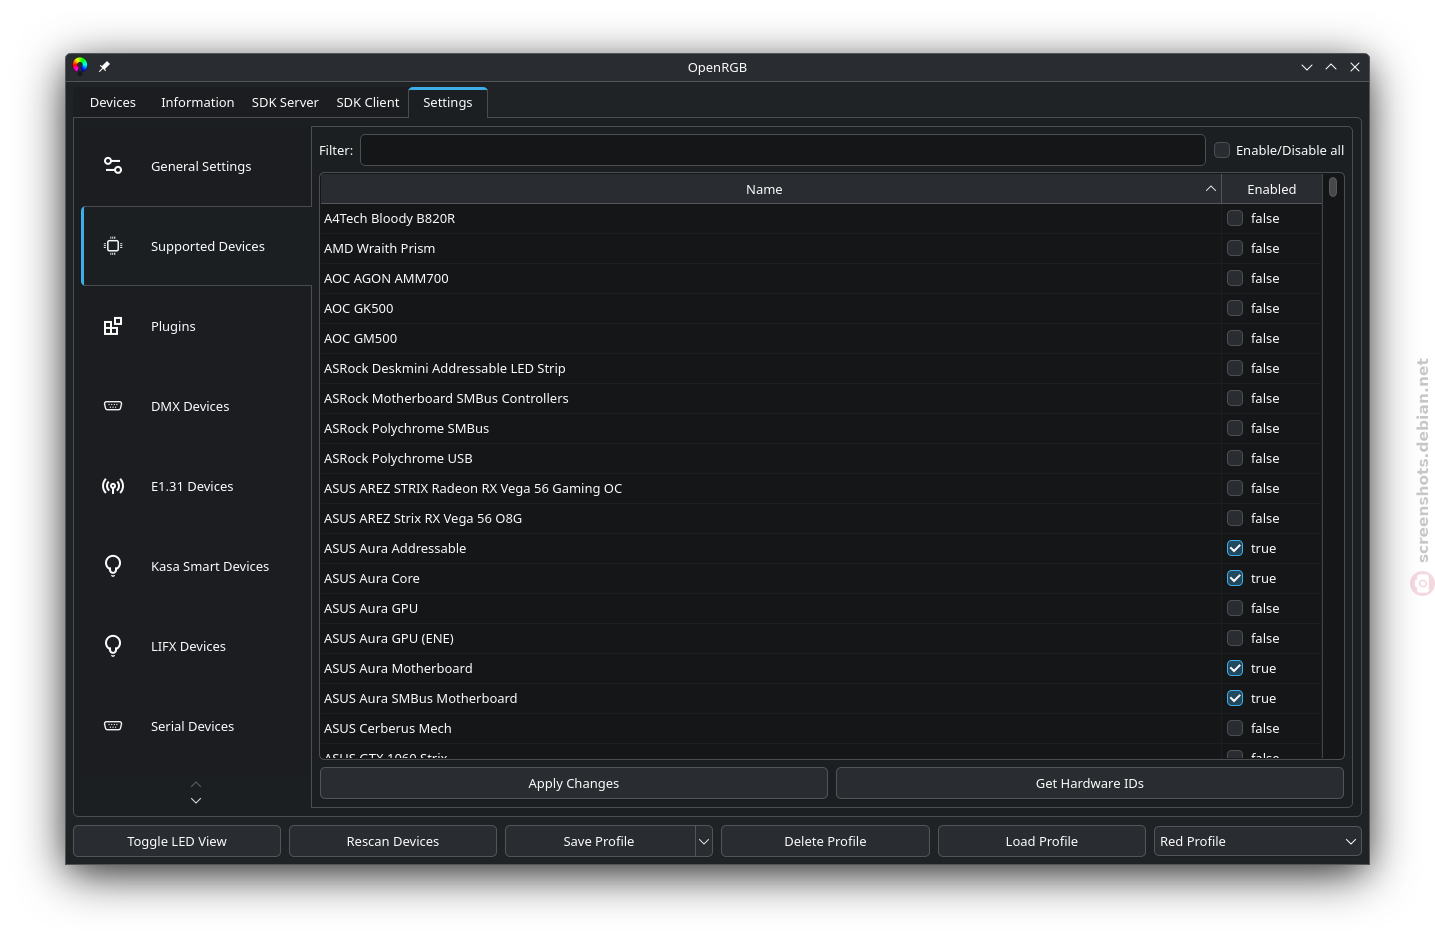Open the DMX Devices section

(197, 406)
